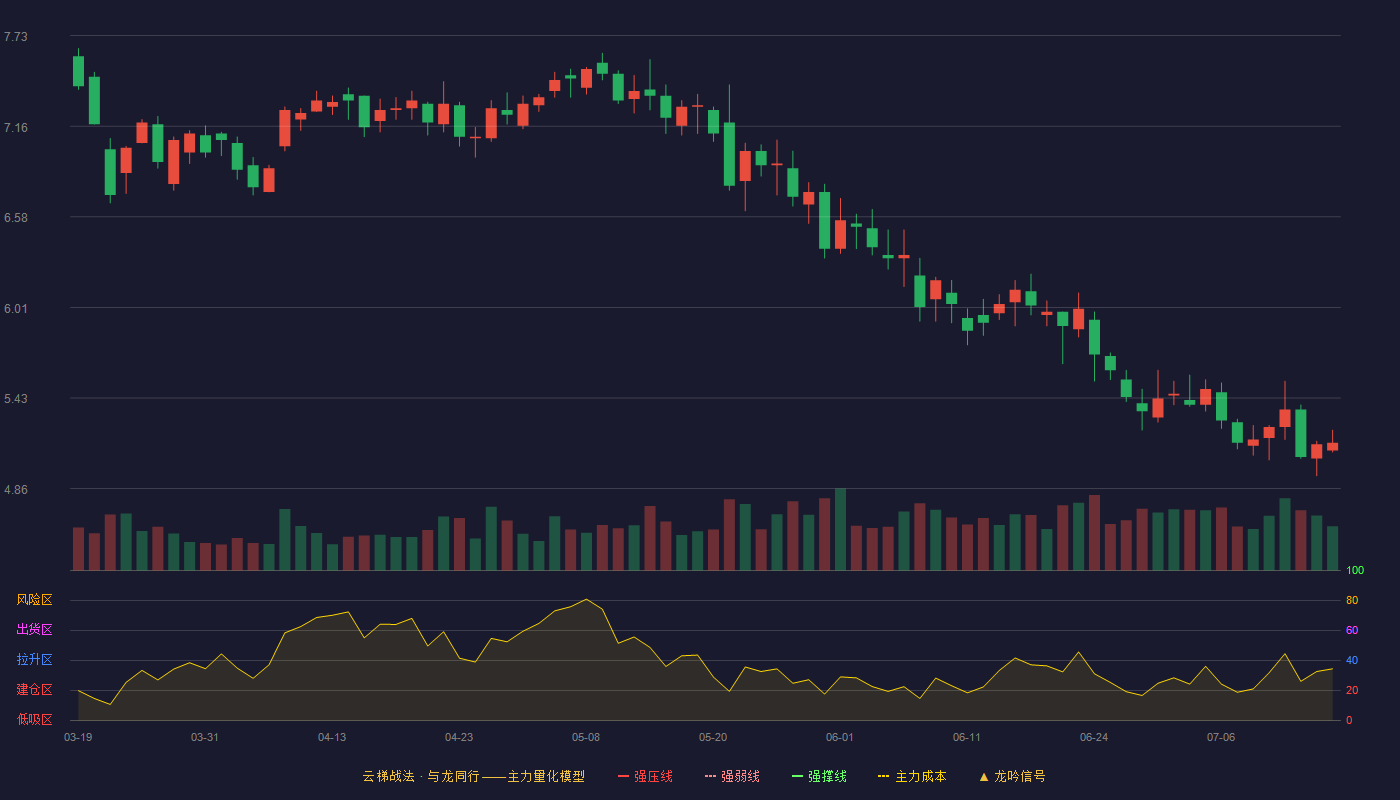Click the 4.86 price axis label
This screenshot has width=1400, height=800.
click(x=16, y=490)
